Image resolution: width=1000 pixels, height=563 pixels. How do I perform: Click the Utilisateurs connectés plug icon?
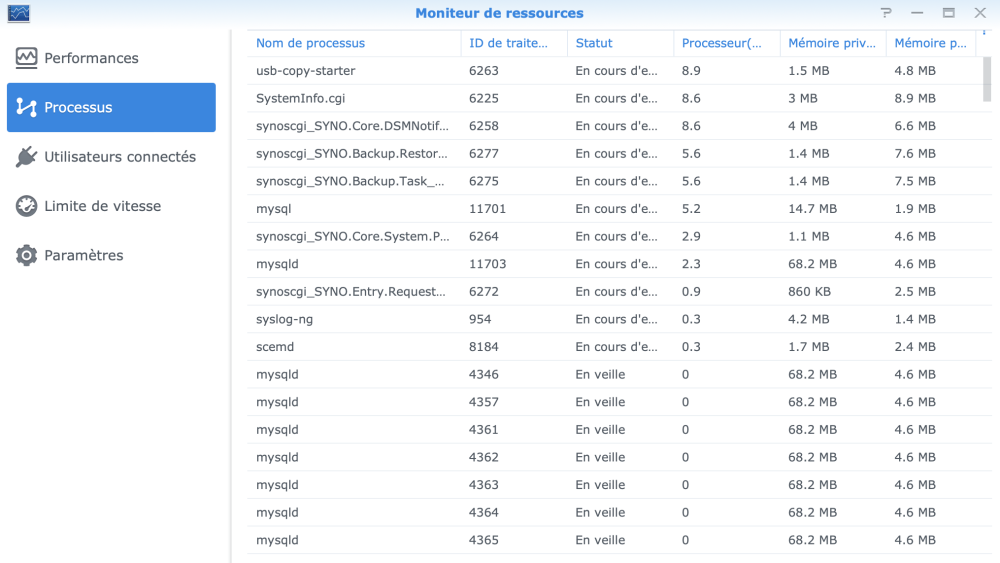[26, 157]
